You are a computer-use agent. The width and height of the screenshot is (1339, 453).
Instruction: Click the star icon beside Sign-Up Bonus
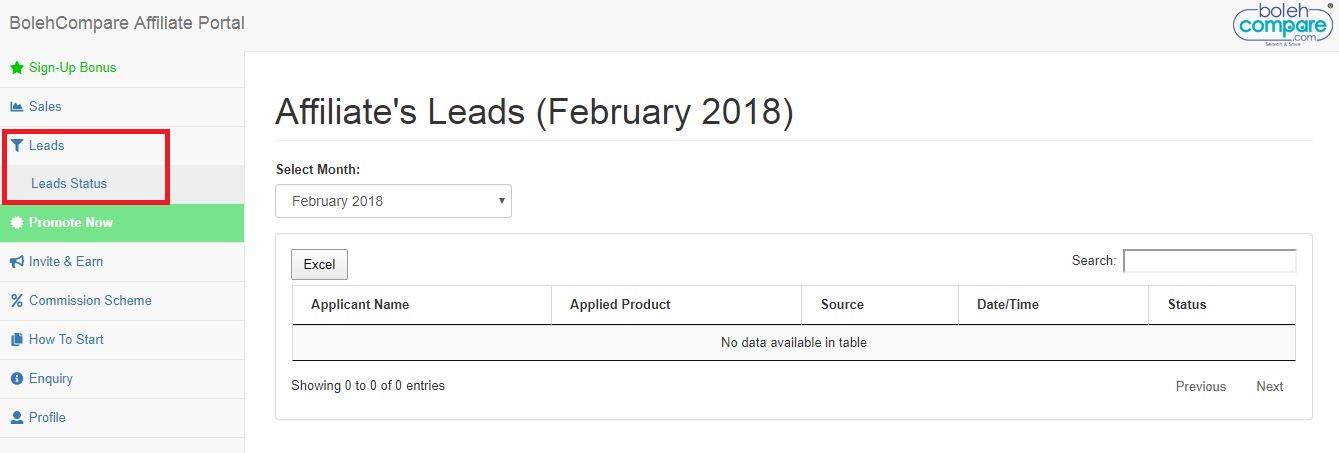(x=16, y=68)
